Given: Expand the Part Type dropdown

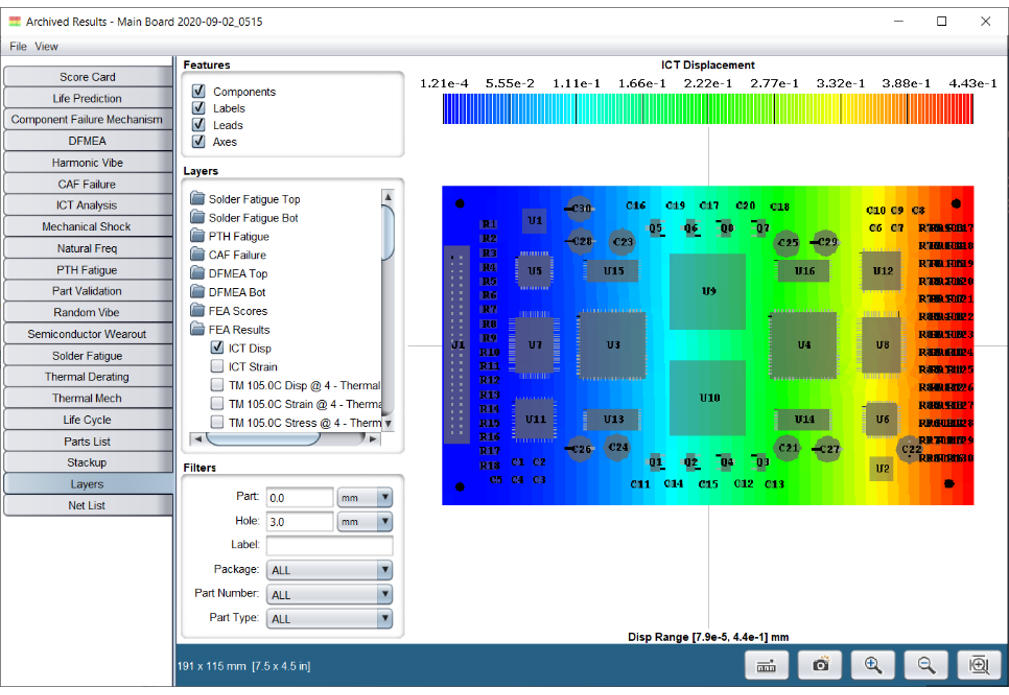Looking at the screenshot, I should [x=329, y=619].
